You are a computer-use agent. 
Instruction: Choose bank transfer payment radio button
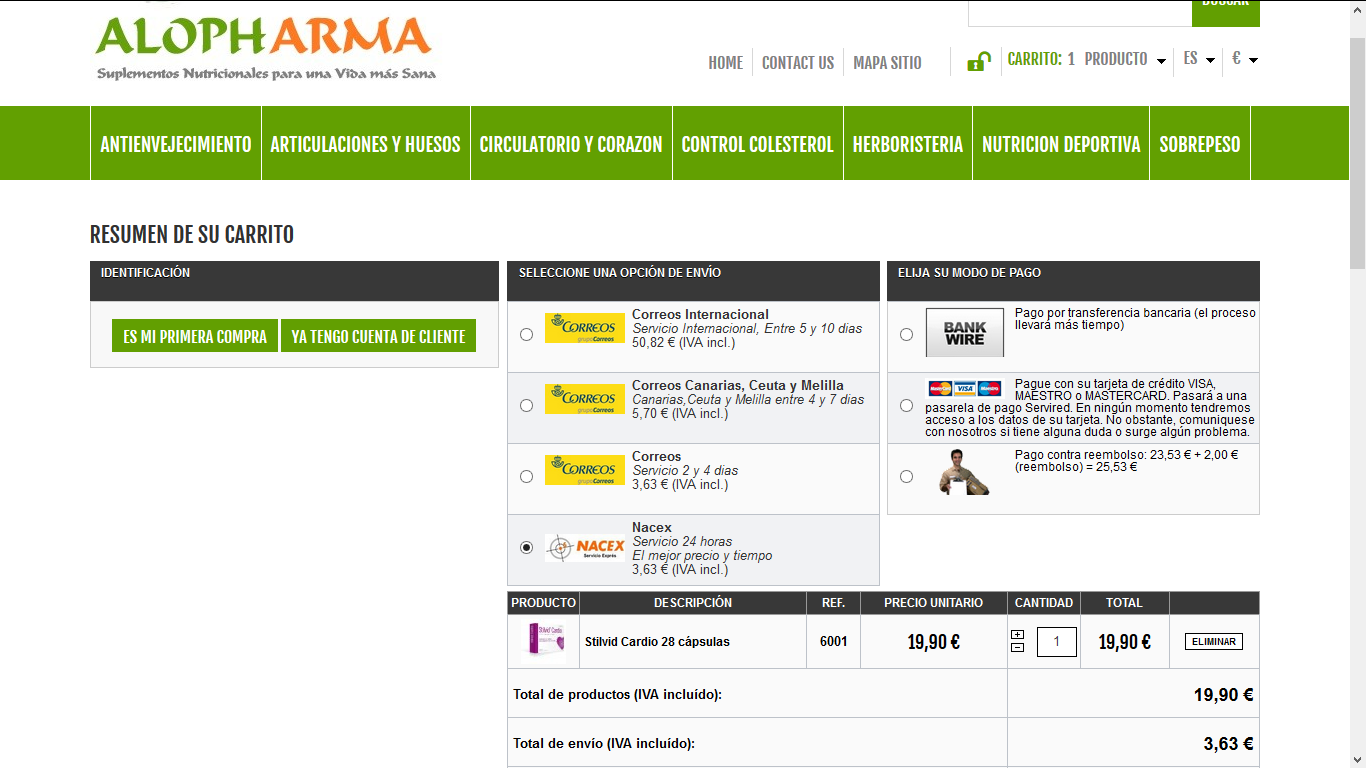[906, 335]
